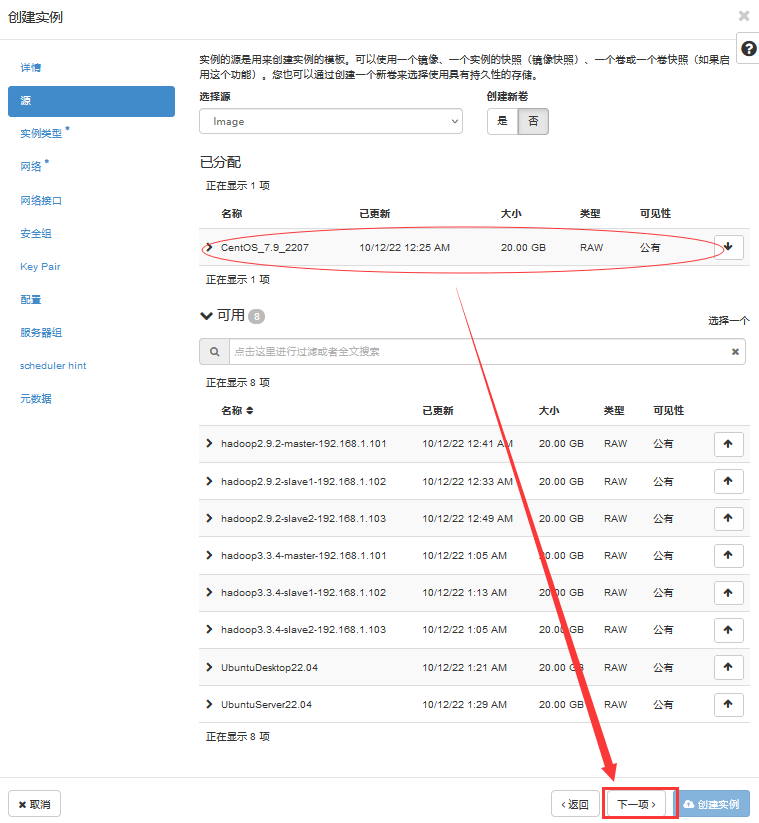Viewport: 759px width, 823px height.
Task: Sort available images by 名称 column
Action: (237, 410)
